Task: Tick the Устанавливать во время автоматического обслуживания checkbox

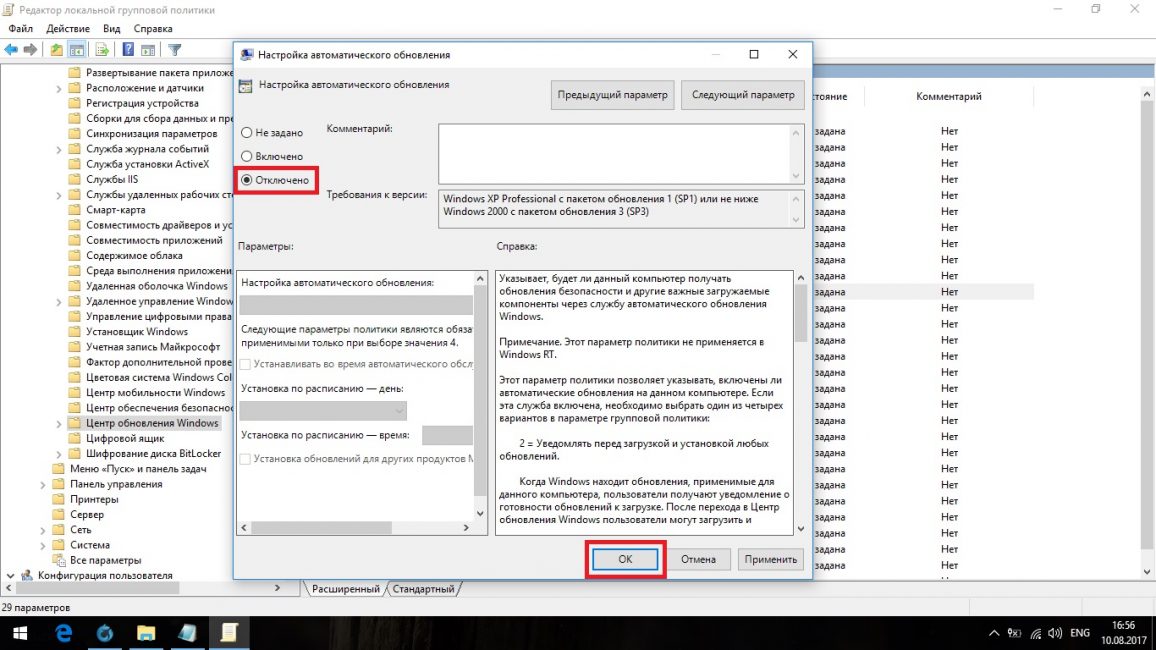Action: tap(246, 364)
